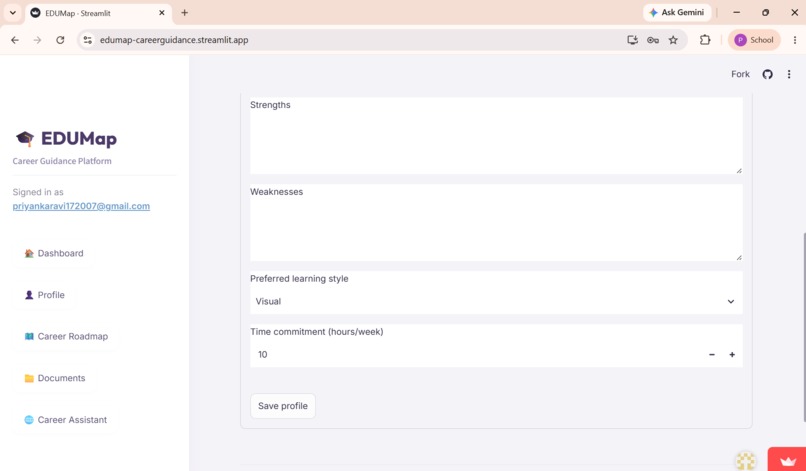Open Documents in the sidebar
Viewport: 806px width, 471px height.
55,378
